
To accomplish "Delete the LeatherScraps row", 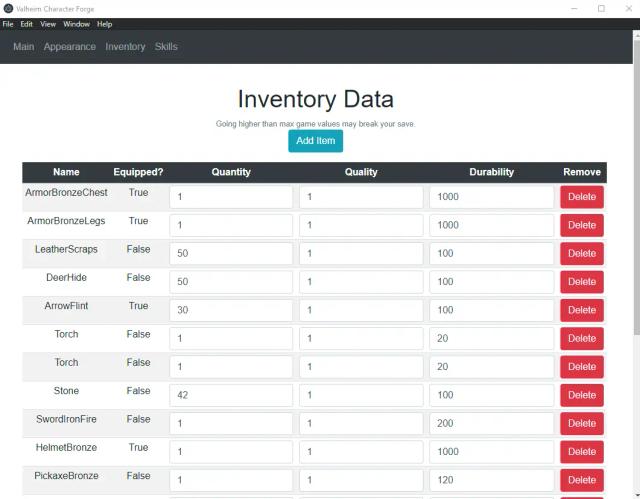I will coord(582,253).
